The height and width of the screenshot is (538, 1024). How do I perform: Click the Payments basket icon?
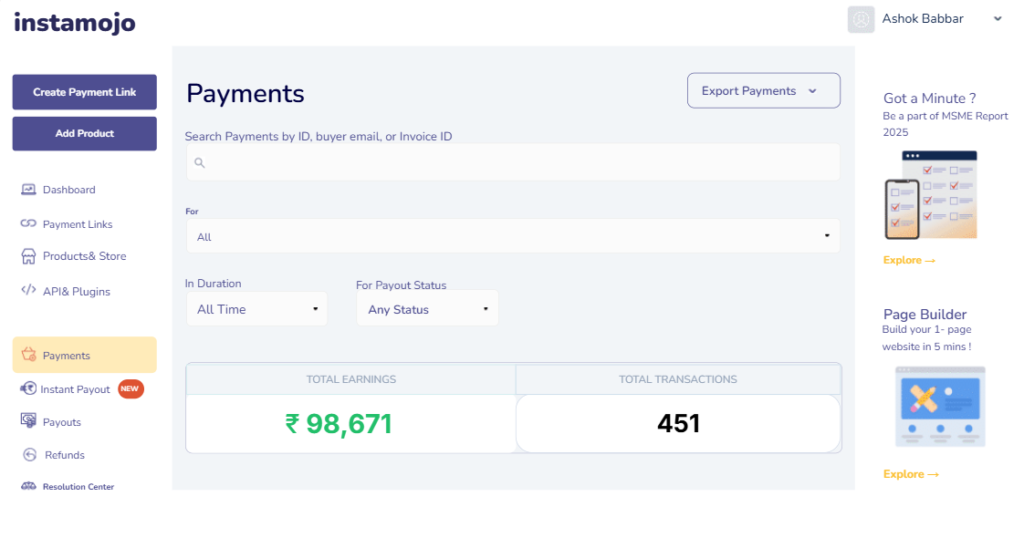pos(28,355)
